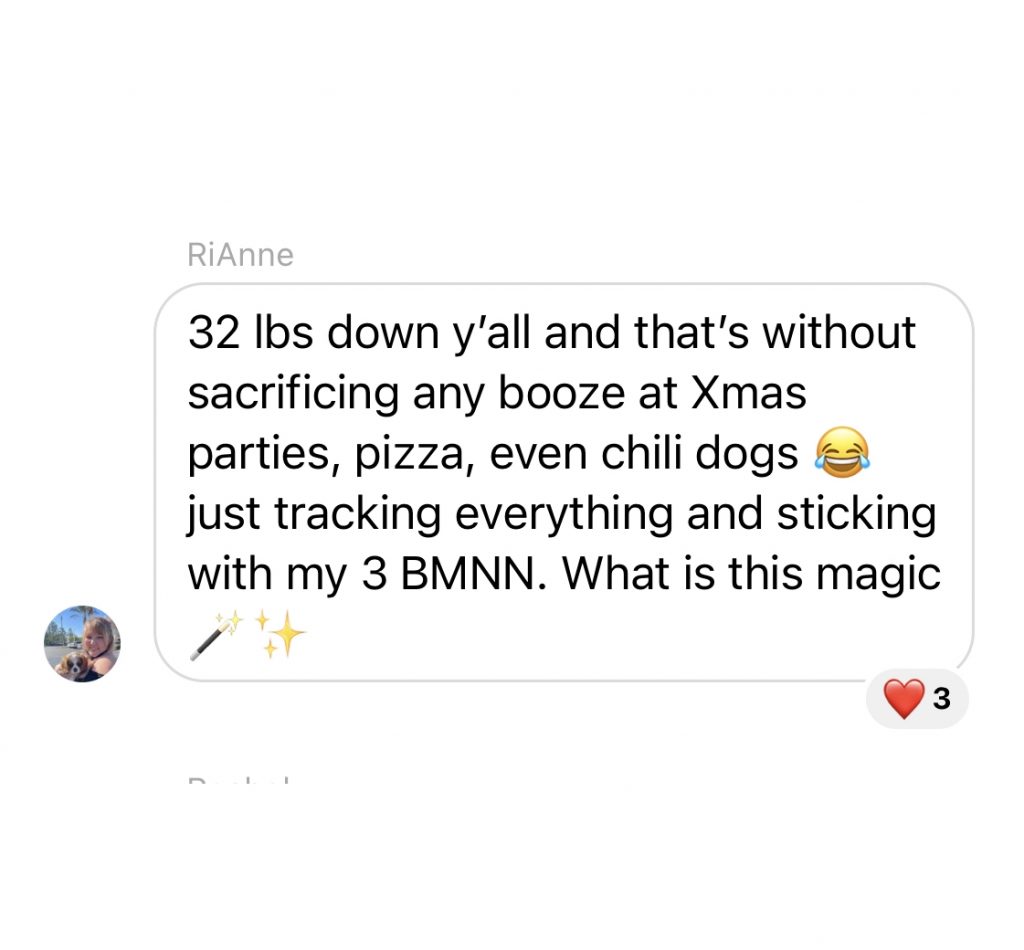The image size is (1024, 950).
Task: Click the word sacrificing in the message
Action: click(293, 394)
